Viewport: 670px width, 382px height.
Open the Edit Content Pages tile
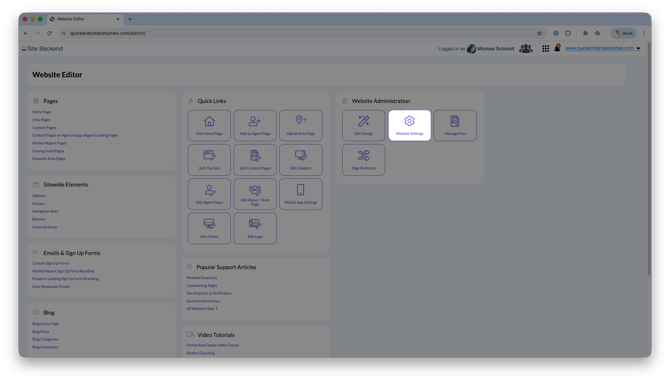255,160
